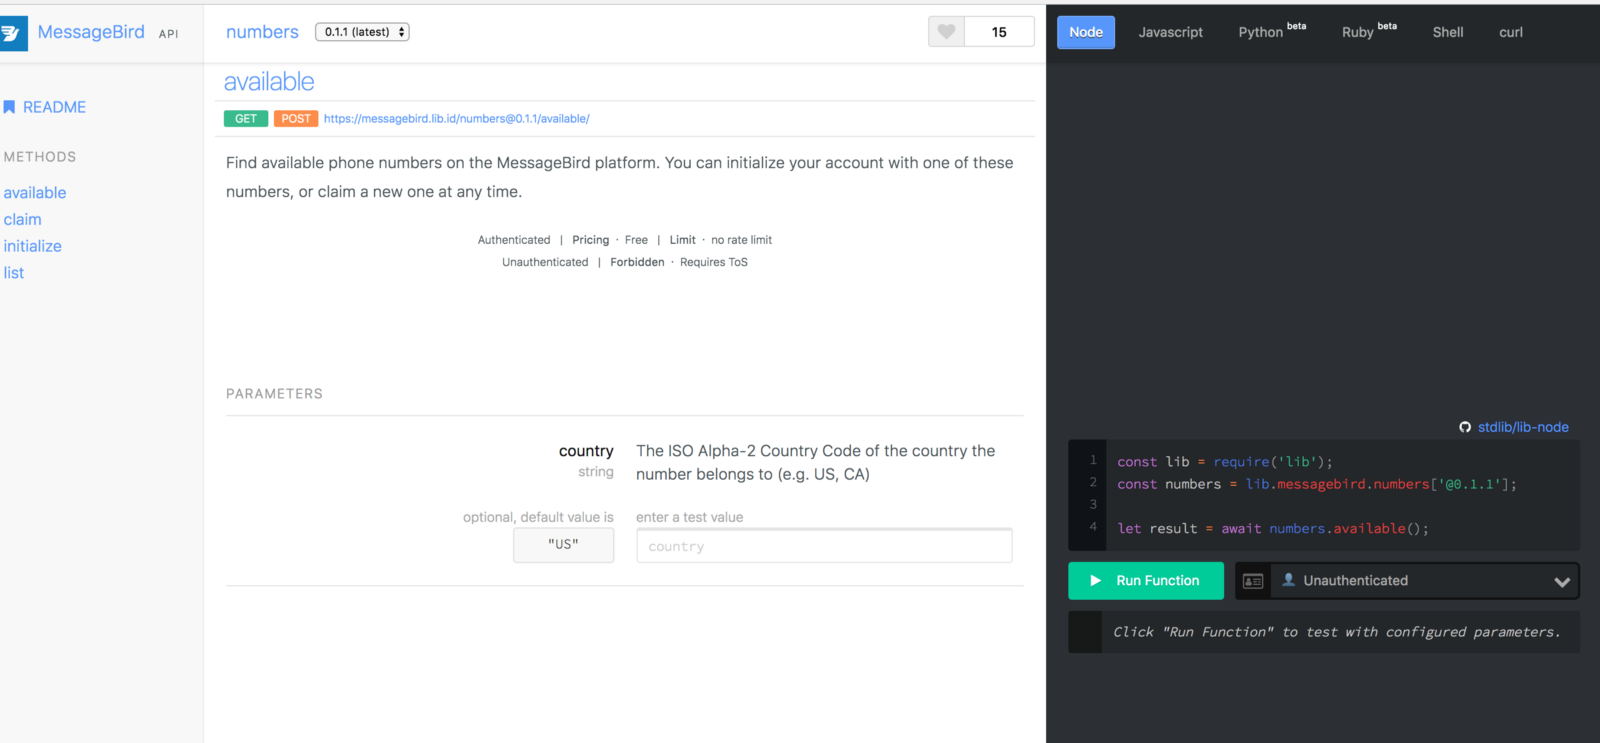
Task: Click the GitHub icon beside stdlib/lib-node
Action: (x=1465, y=427)
